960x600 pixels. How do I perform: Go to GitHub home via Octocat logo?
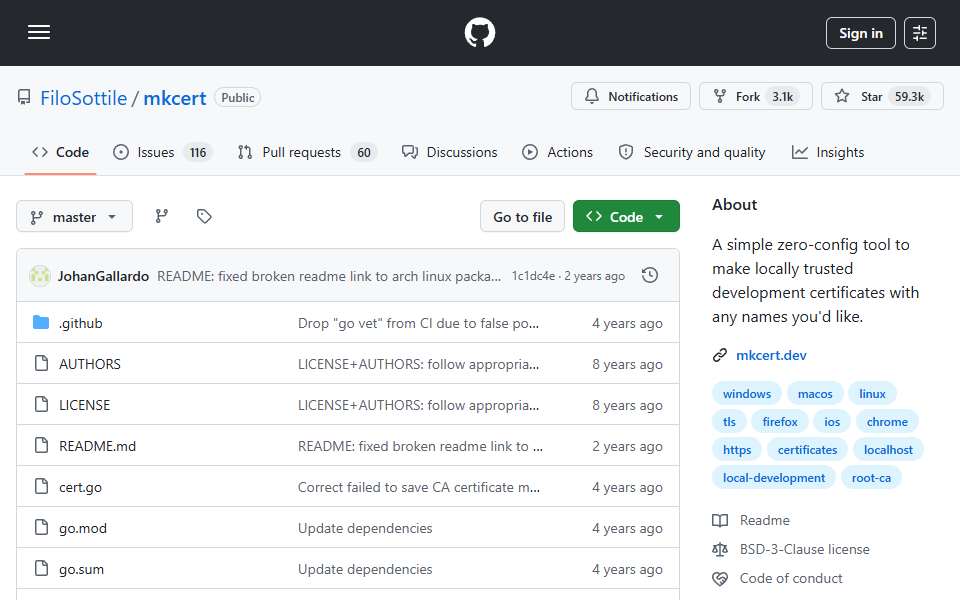479,32
